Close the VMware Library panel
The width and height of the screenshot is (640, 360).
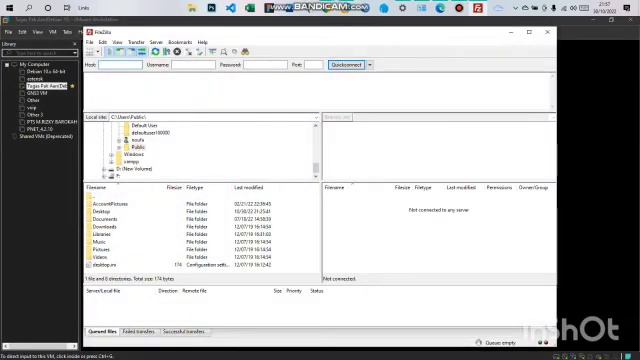(x=75, y=44)
